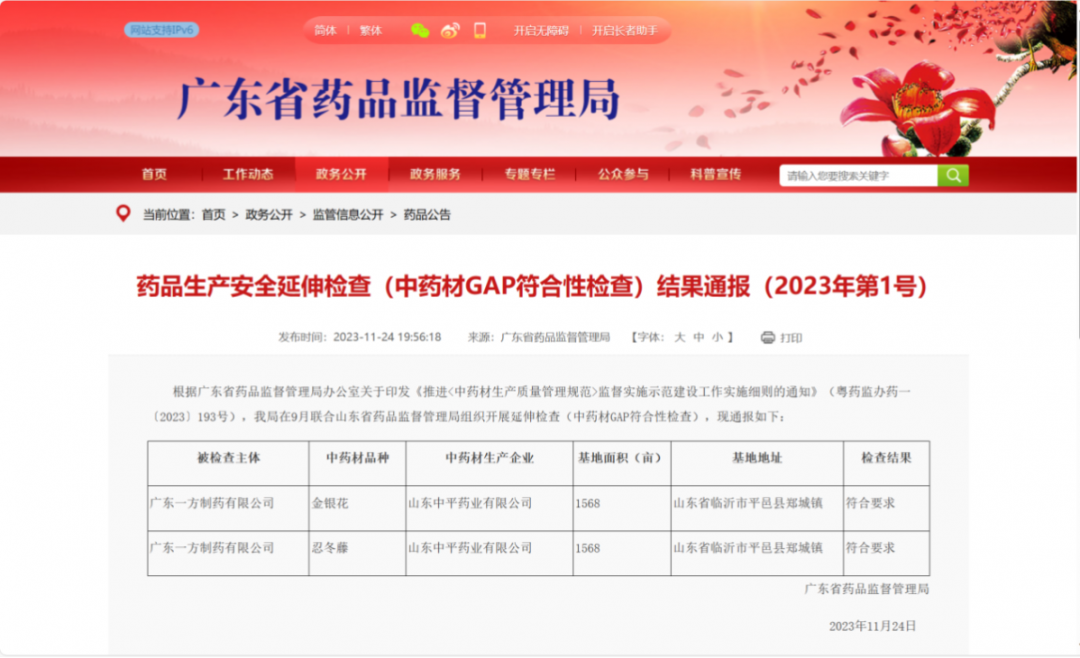Set font size to 小 (small)

point(717,338)
